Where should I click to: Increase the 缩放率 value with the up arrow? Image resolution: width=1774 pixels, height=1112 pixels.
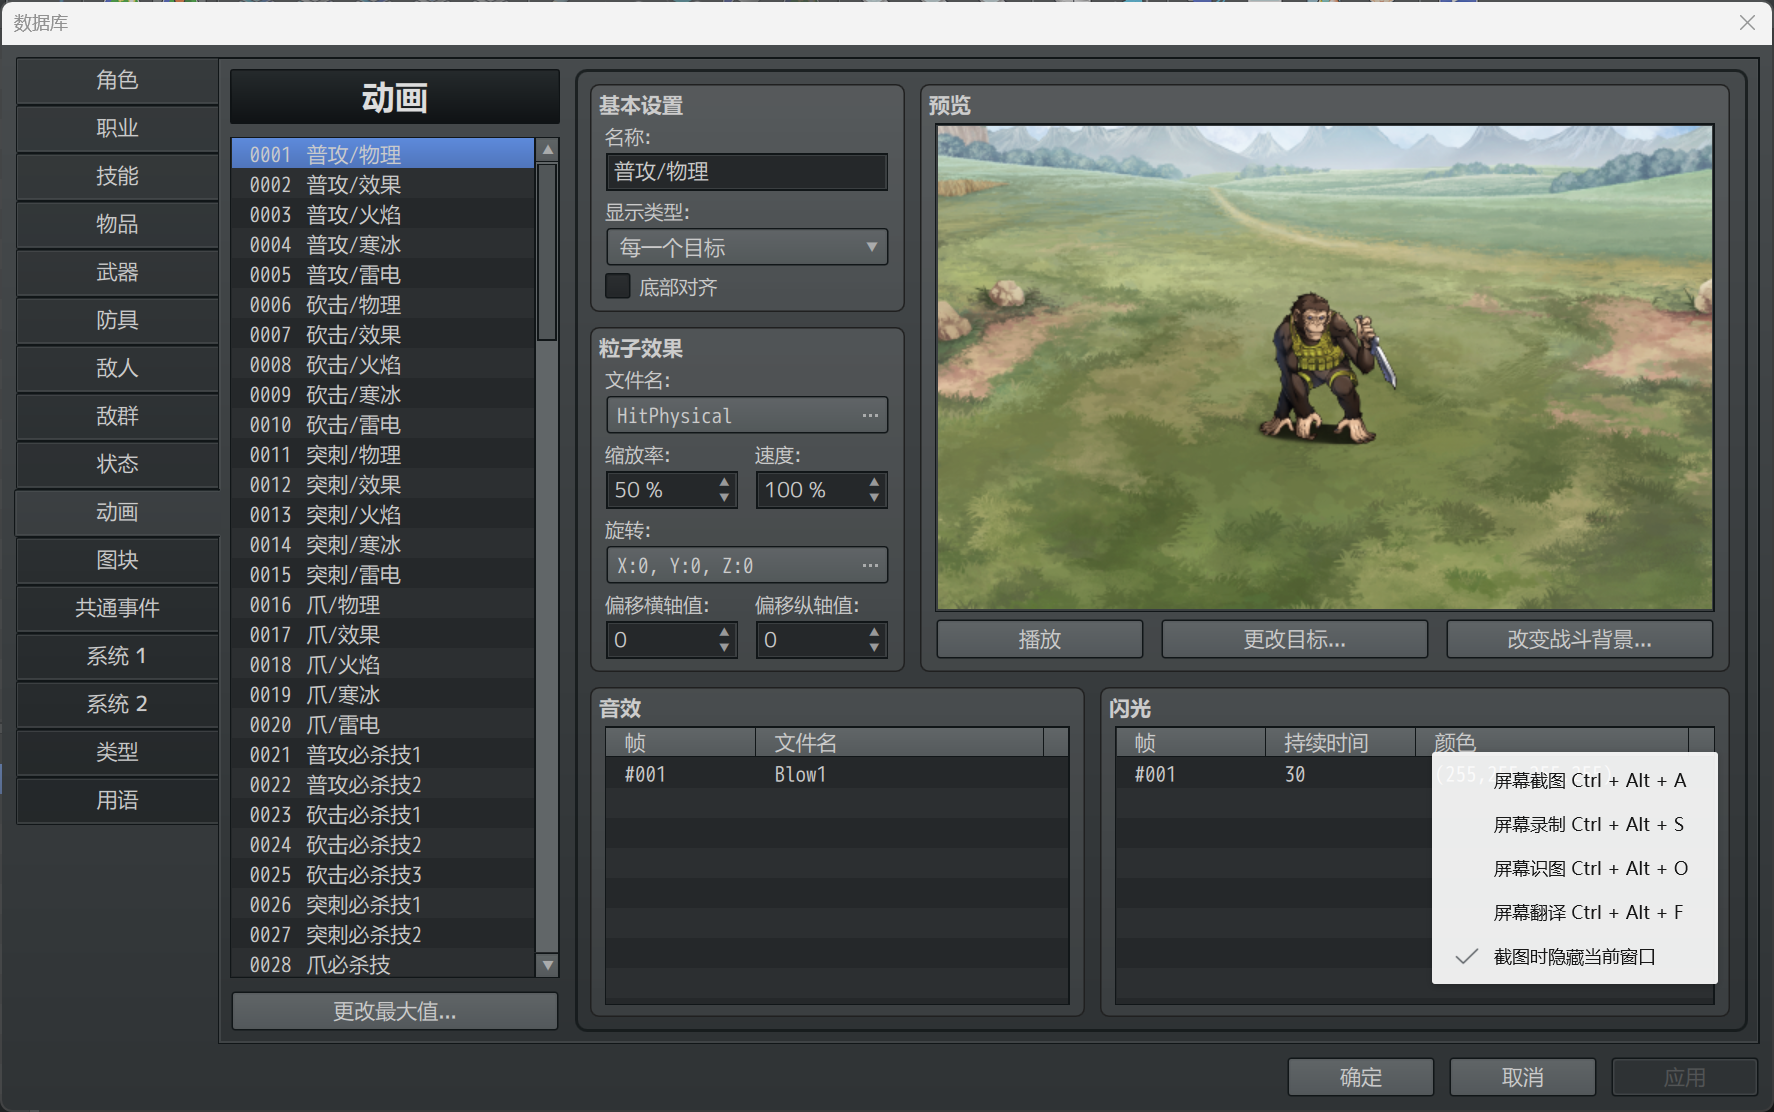coord(725,482)
